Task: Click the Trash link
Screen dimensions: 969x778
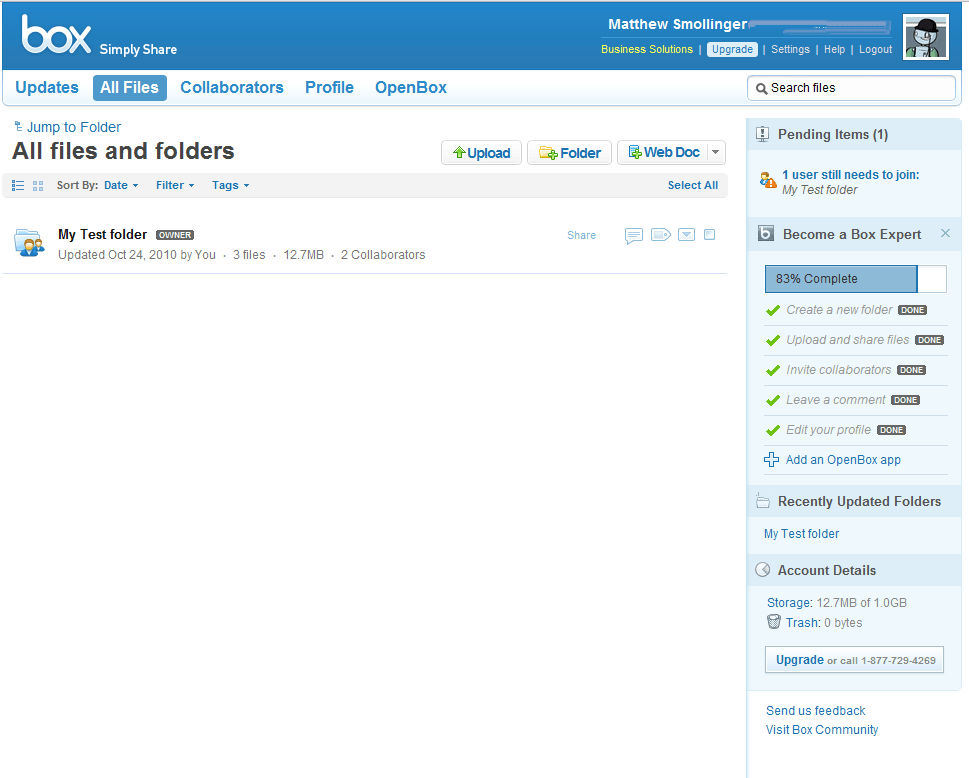Action: pos(803,623)
